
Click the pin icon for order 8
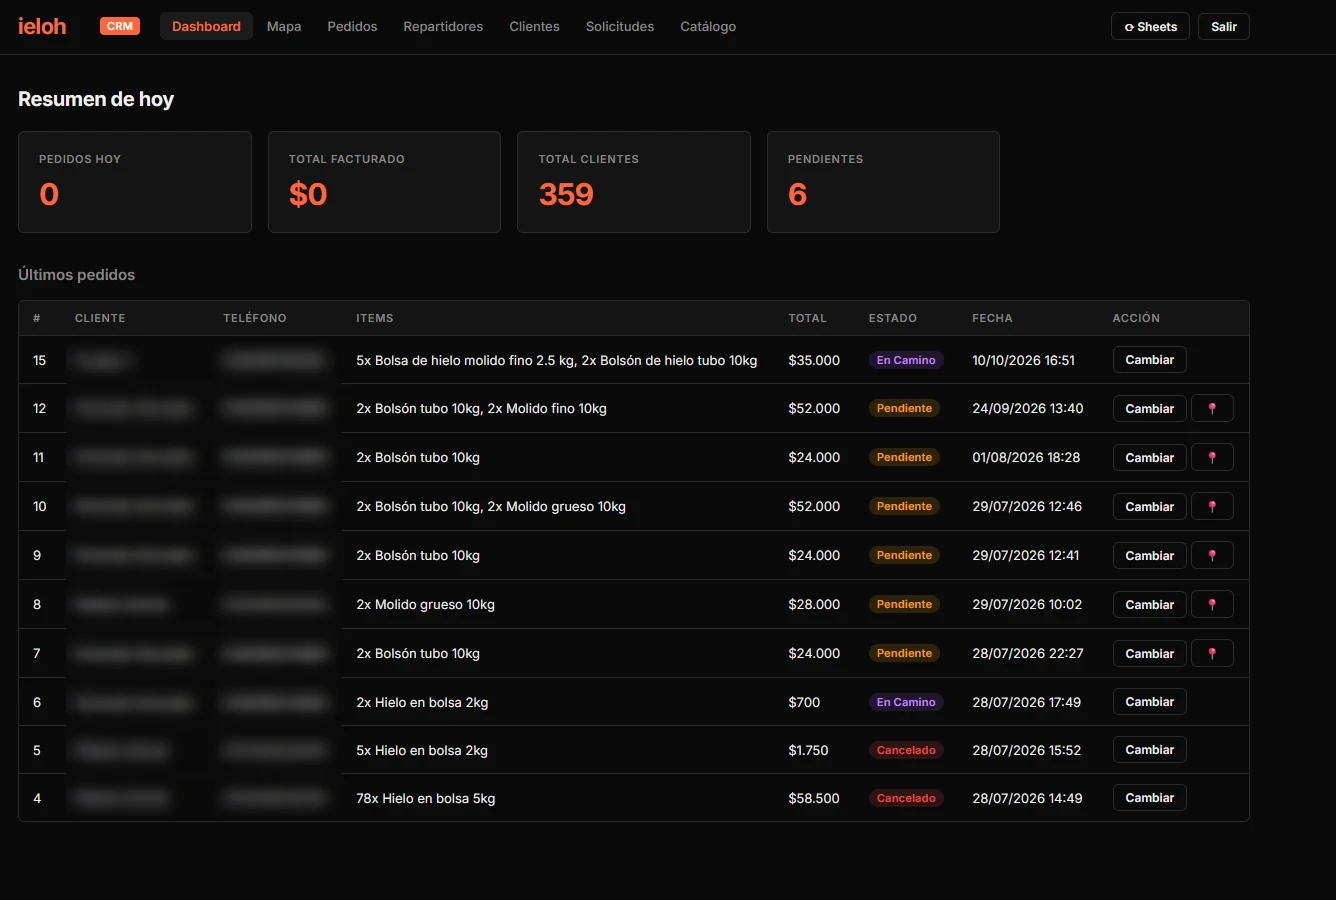[1212, 604]
